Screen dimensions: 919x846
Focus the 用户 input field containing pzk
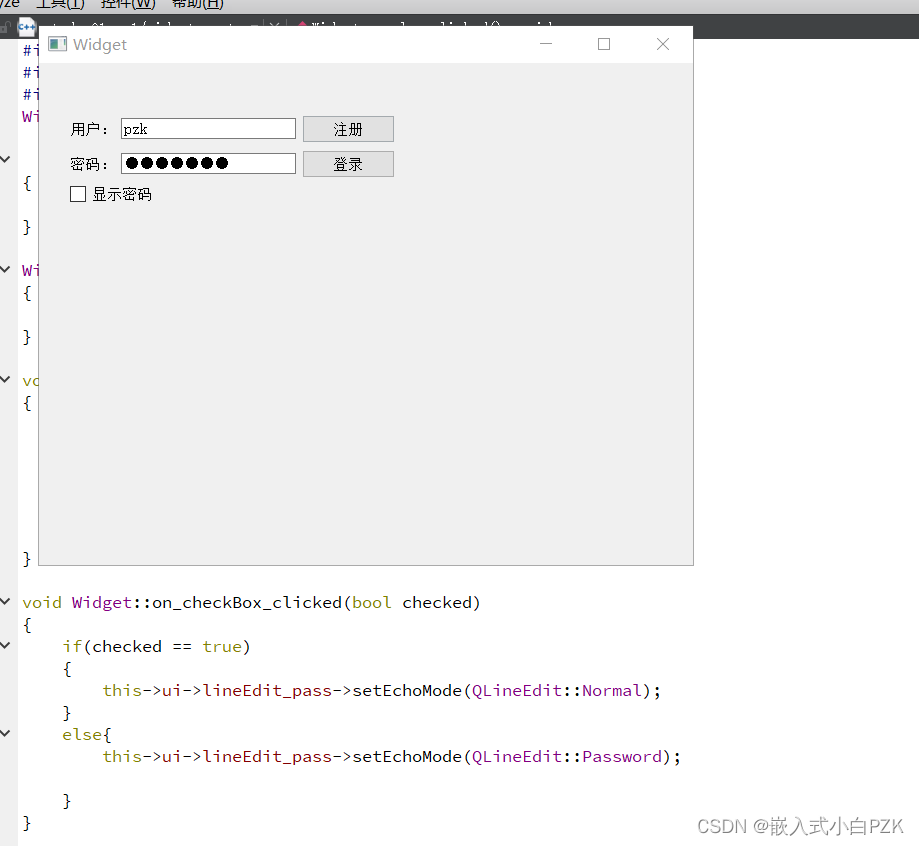[208, 129]
